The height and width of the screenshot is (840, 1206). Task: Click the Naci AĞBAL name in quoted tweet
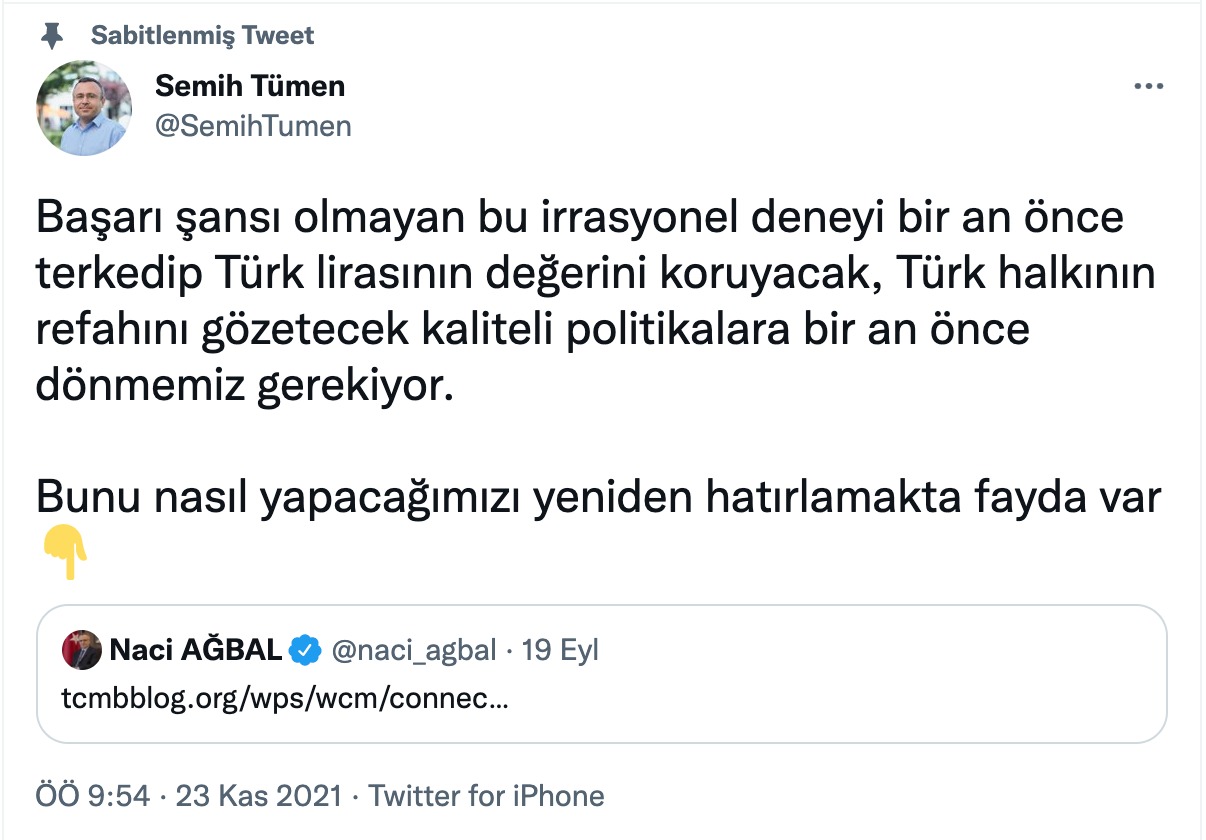[x=195, y=650]
